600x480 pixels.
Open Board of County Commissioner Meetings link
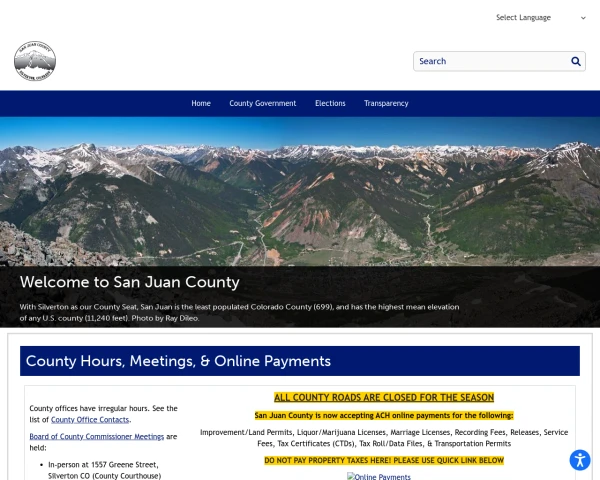tap(96, 436)
